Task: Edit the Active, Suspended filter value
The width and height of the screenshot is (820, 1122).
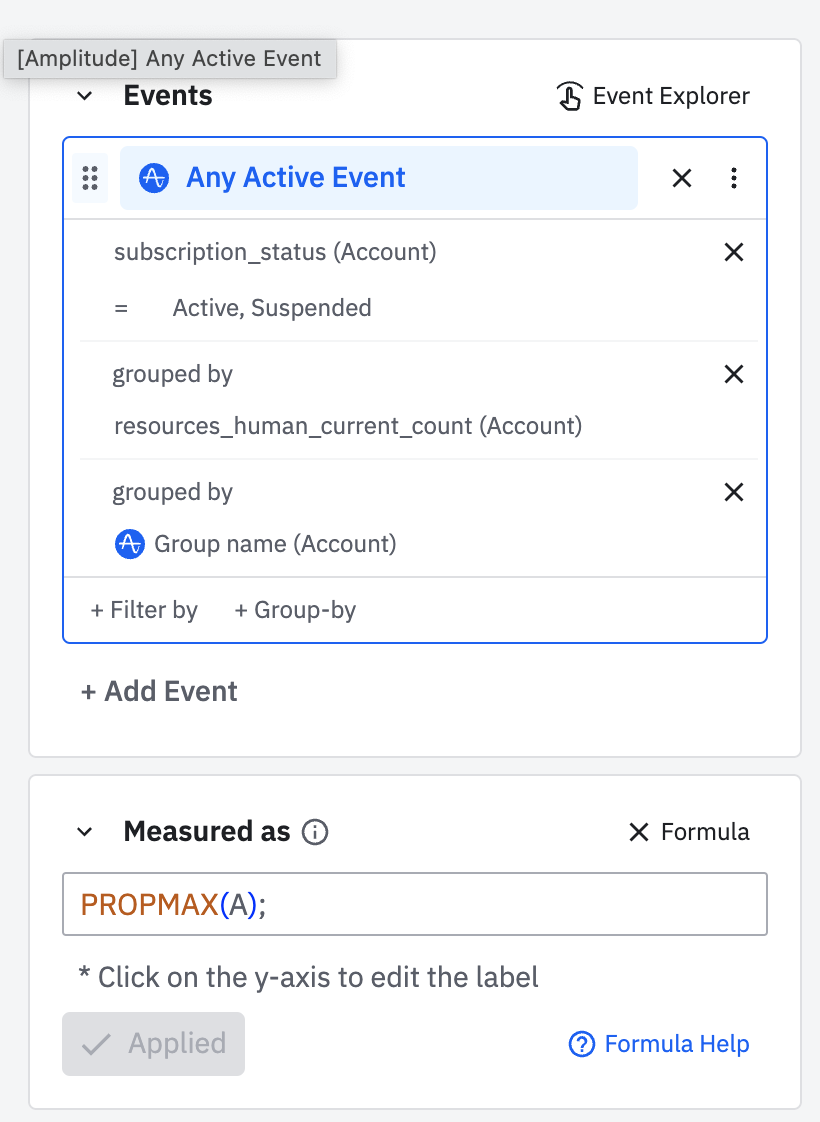Action: click(x=272, y=308)
